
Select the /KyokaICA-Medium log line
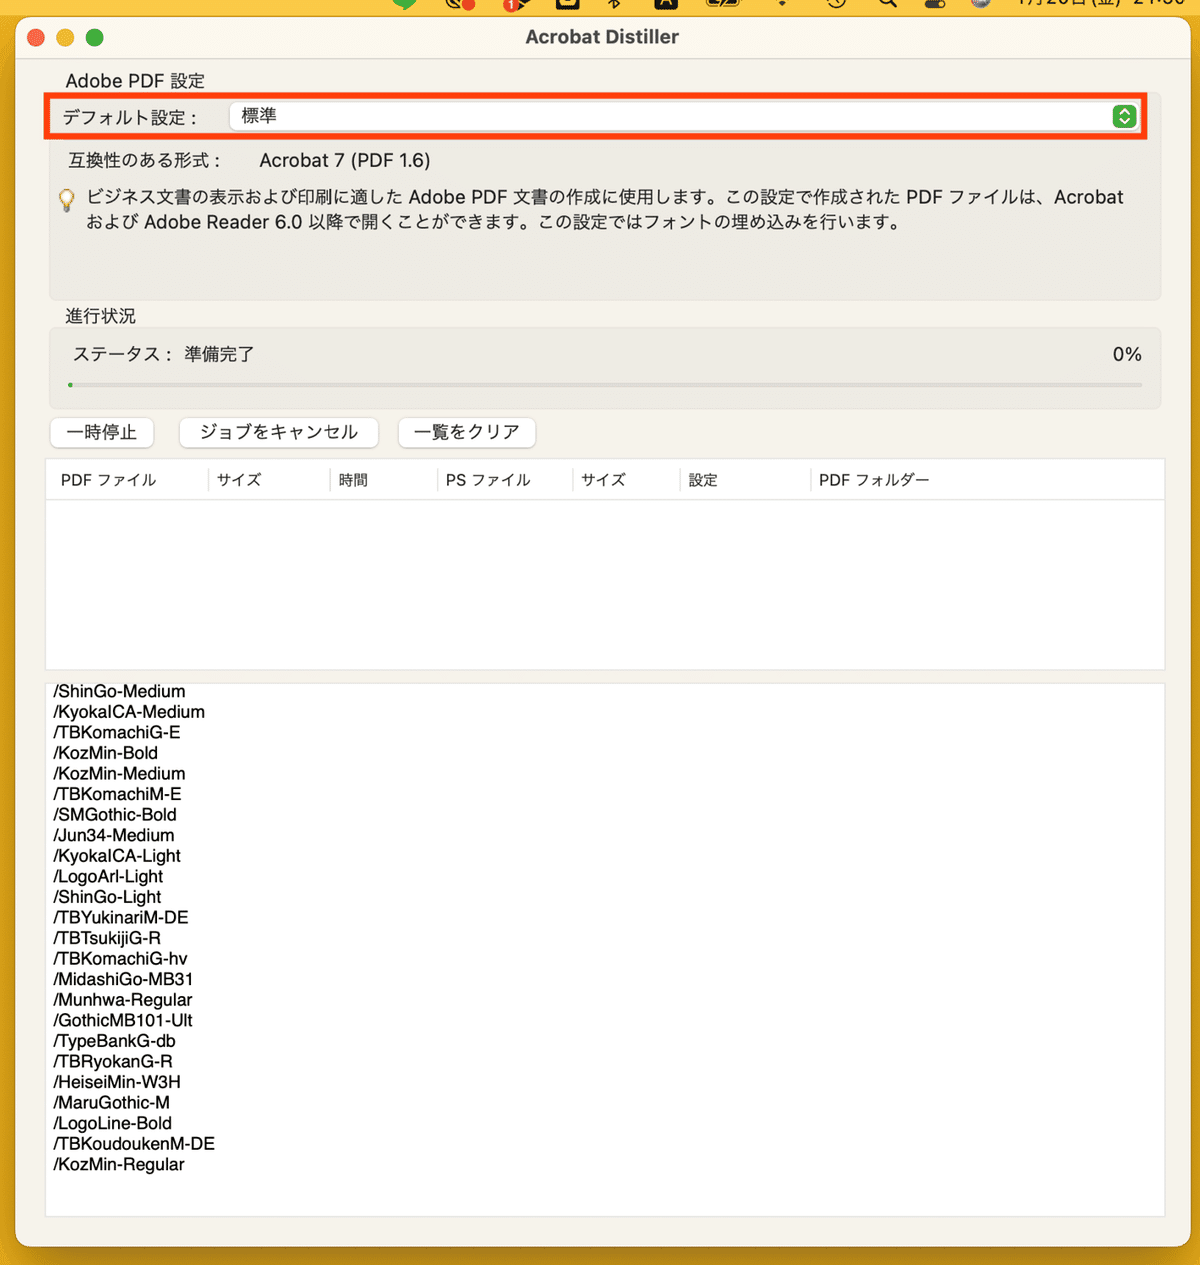(x=129, y=712)
